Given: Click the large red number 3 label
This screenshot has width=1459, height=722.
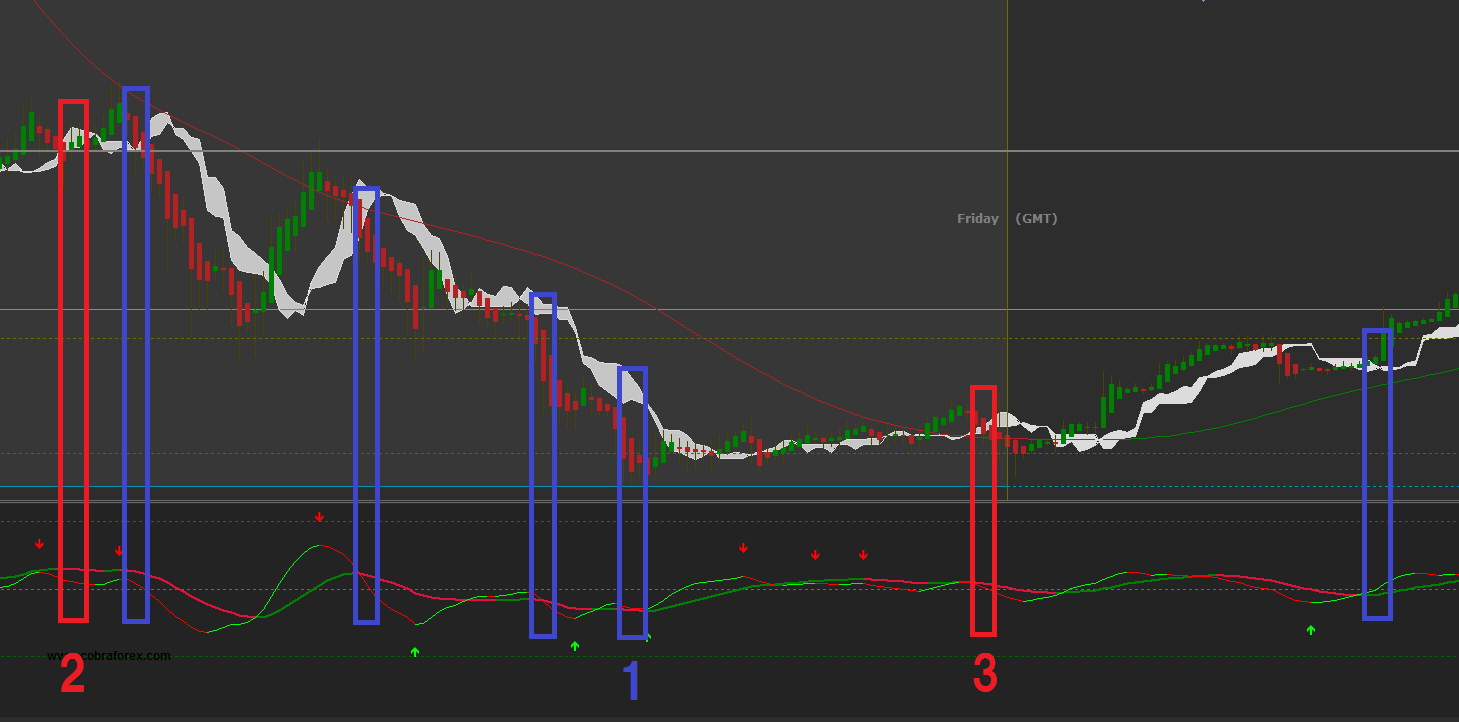Looking at the screenshot, I should pyautogui.click(x=985, y=675).
